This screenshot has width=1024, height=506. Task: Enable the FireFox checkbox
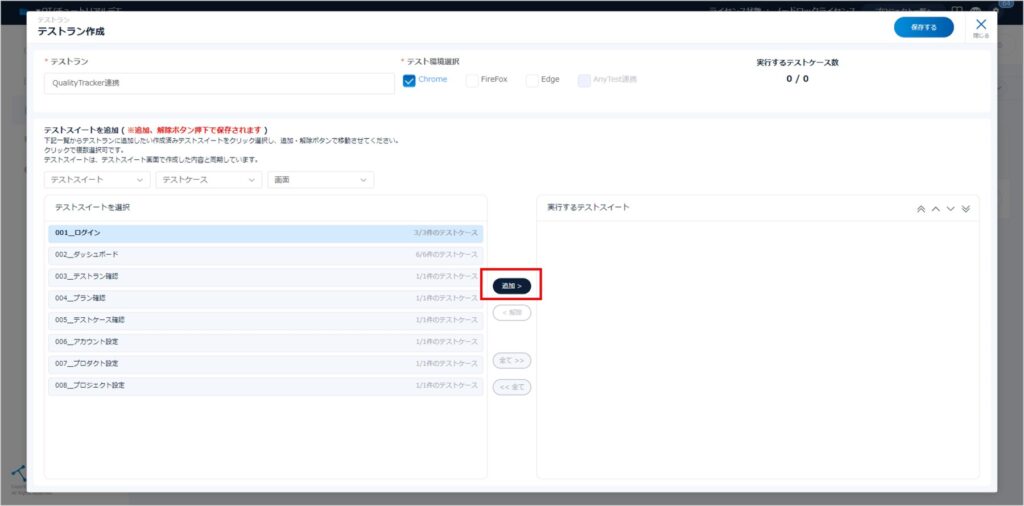point(472,80)
